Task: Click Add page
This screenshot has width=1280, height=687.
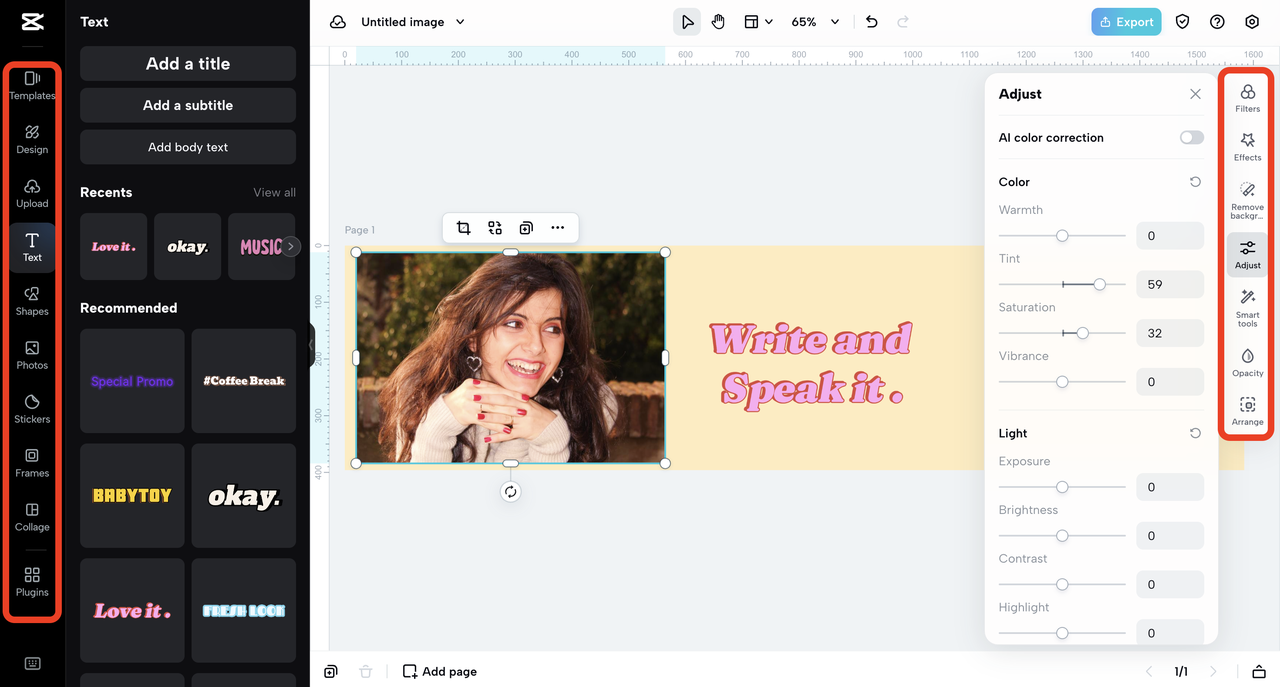Action: 439,671
